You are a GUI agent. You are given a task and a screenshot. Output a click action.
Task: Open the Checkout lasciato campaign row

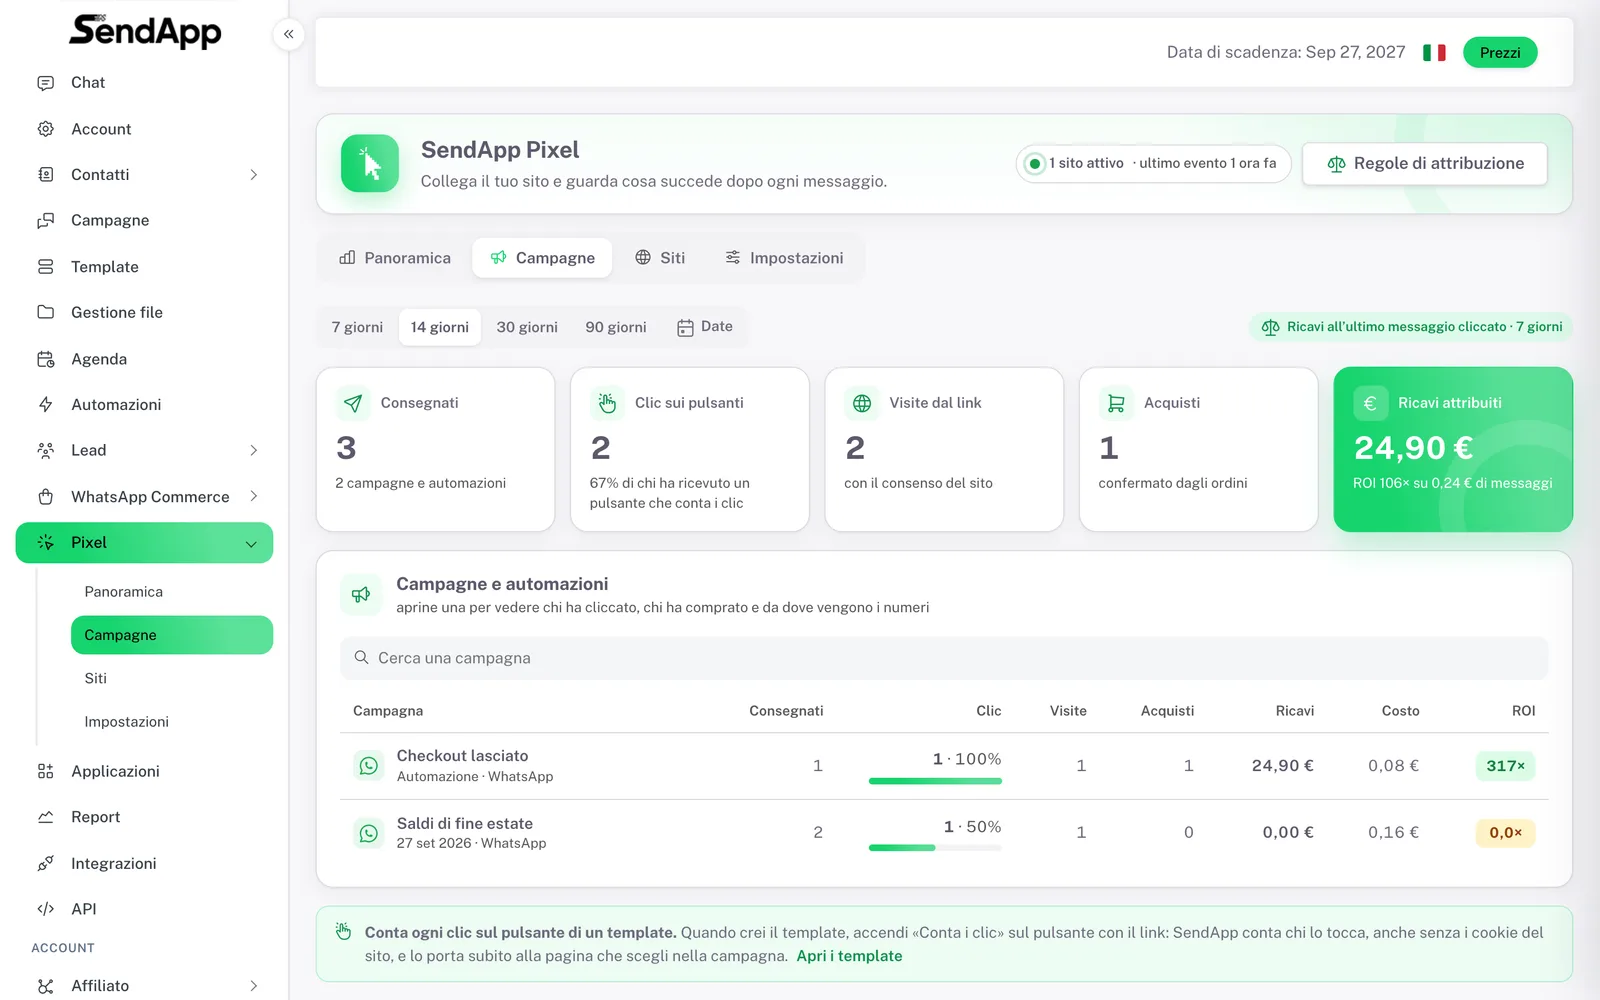click(x=944, y=766)
